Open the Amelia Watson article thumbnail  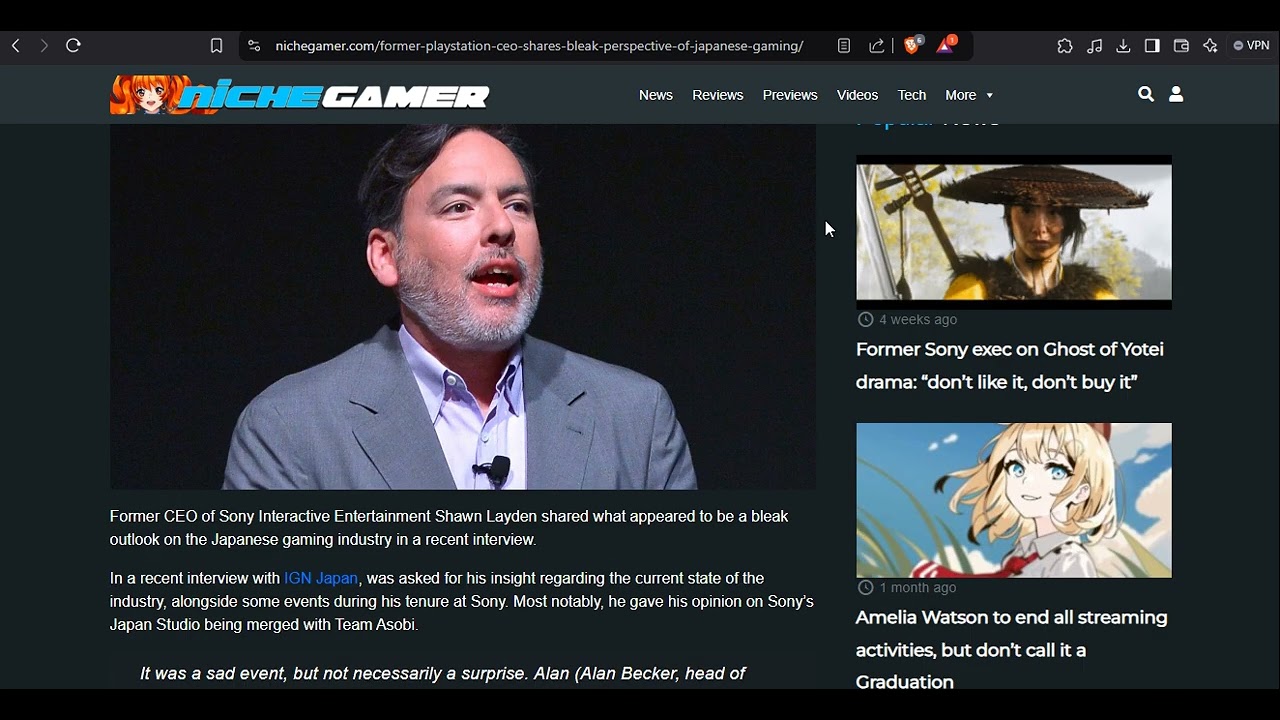(x=1014, y=500)
